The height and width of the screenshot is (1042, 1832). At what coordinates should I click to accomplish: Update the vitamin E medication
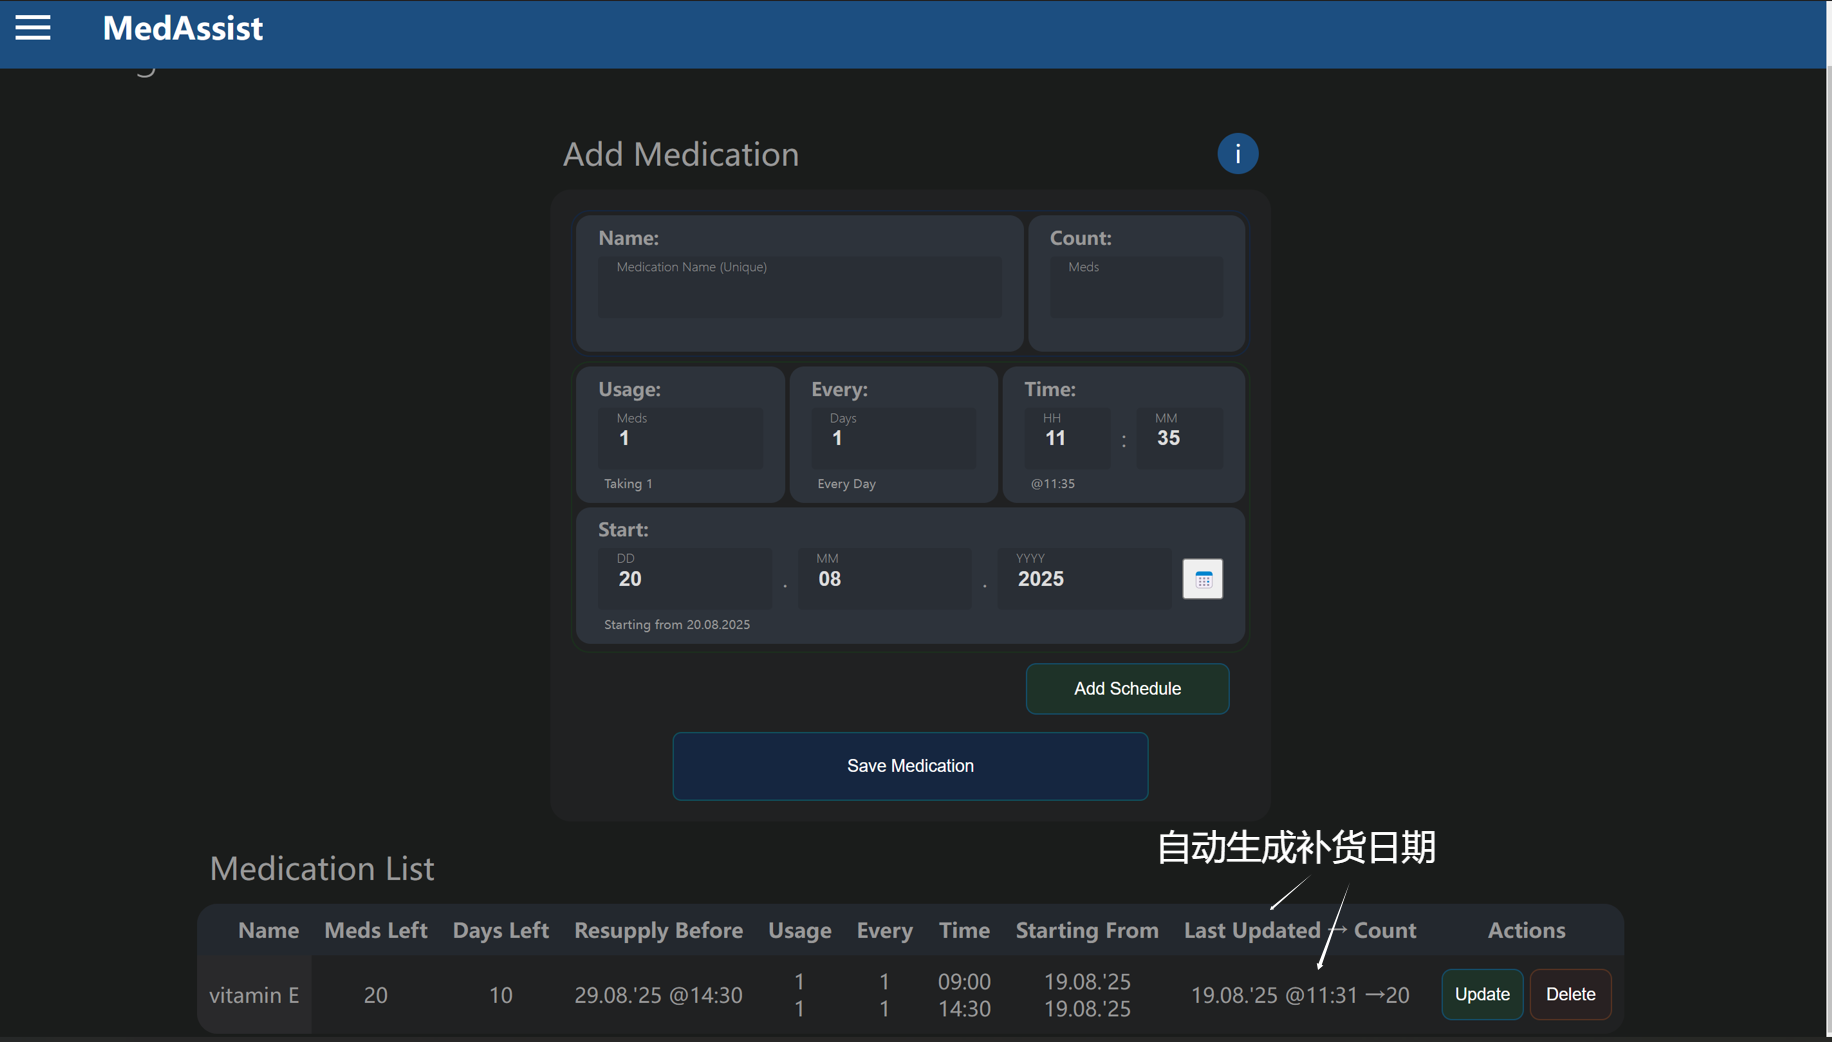point(1482,994)
